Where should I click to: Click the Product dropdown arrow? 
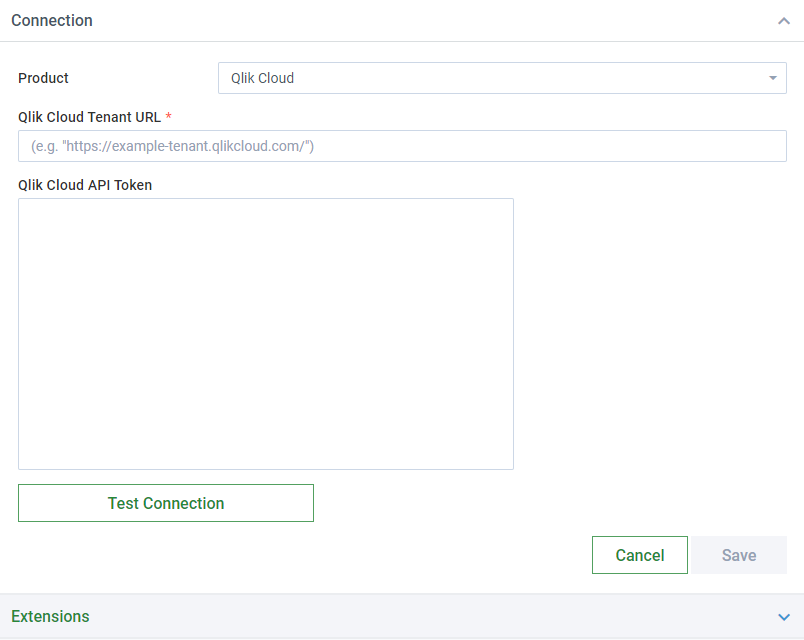[773, 78]
